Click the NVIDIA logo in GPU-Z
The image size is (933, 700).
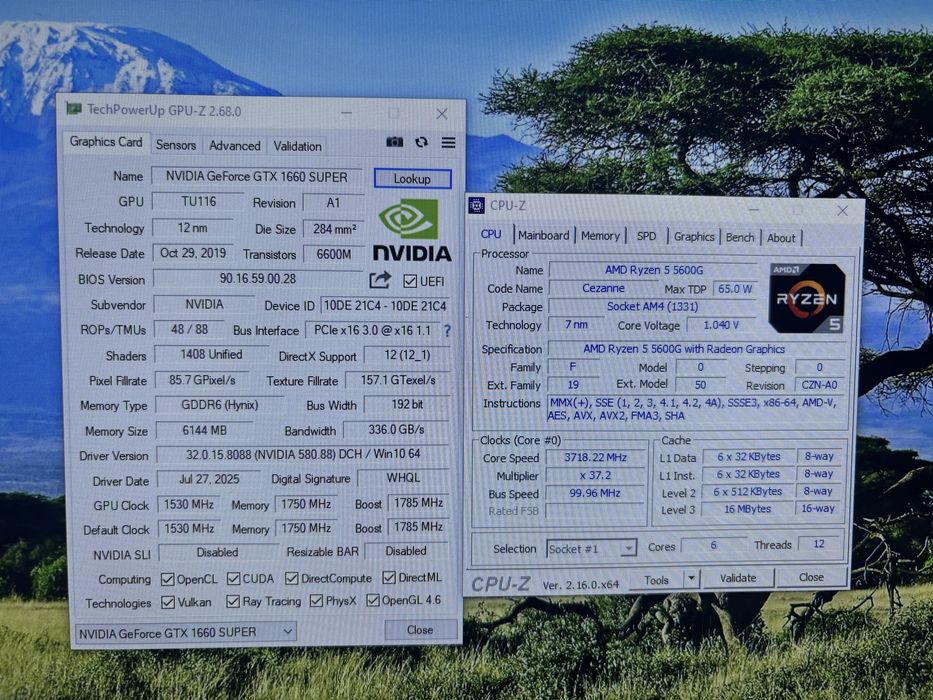click(411, 230)
